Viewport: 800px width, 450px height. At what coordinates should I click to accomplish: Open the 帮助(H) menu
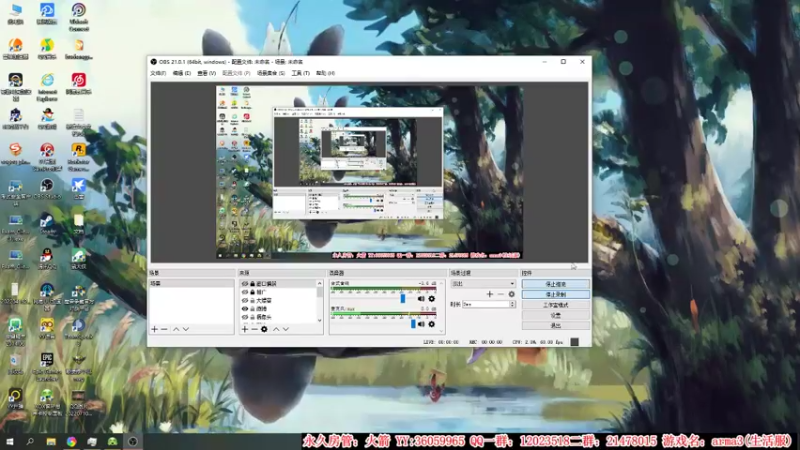pyautogui.click(x=325, y=73)
